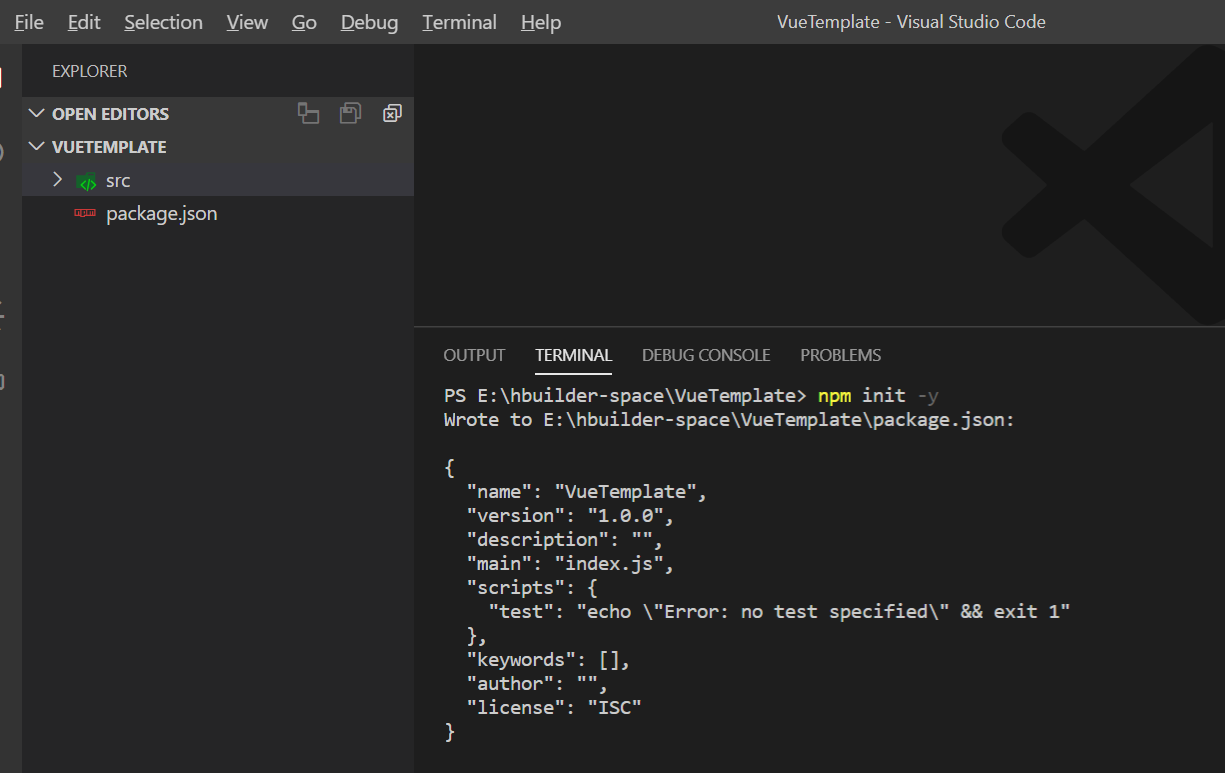Switch to the PROBLEMS panel tab
1225x773 pixels.
841,355
